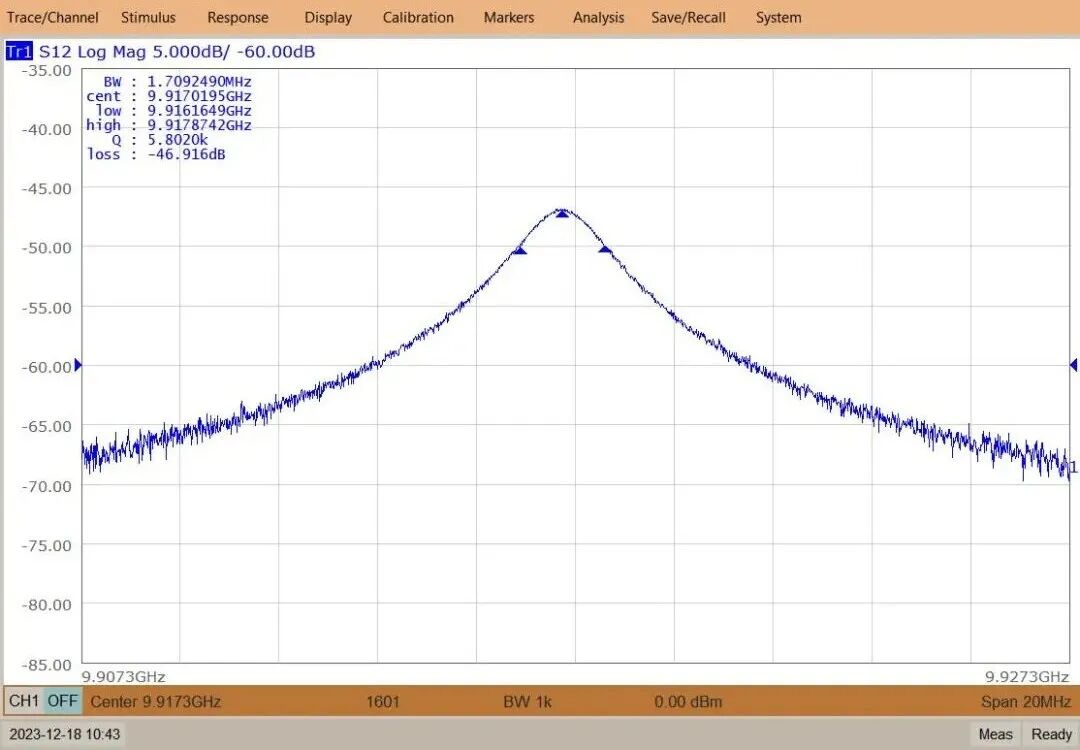Click the S12 Log Mag trace title
The width and height of the screenshot is (1080, 750).
pyautogui.click(x=177, y=52)
